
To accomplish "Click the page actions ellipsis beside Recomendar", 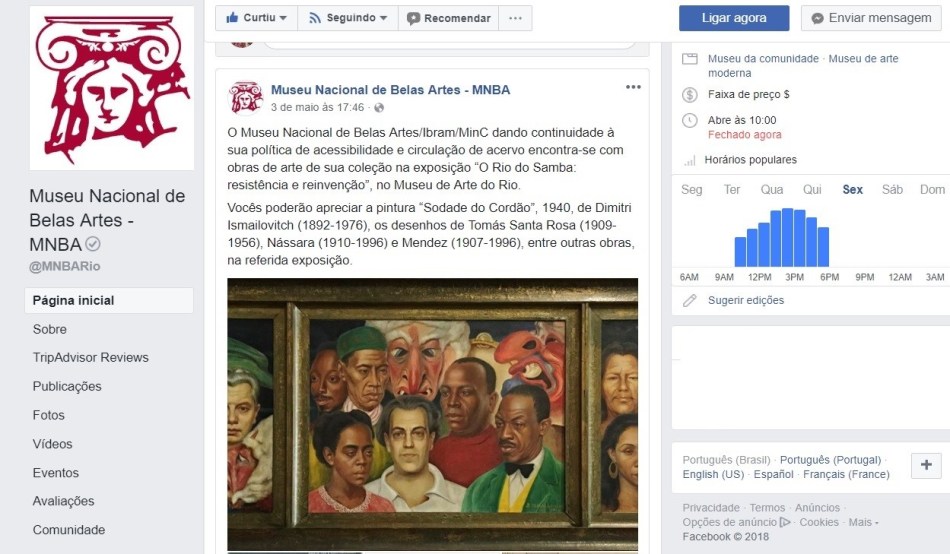I will click(515, 18).
